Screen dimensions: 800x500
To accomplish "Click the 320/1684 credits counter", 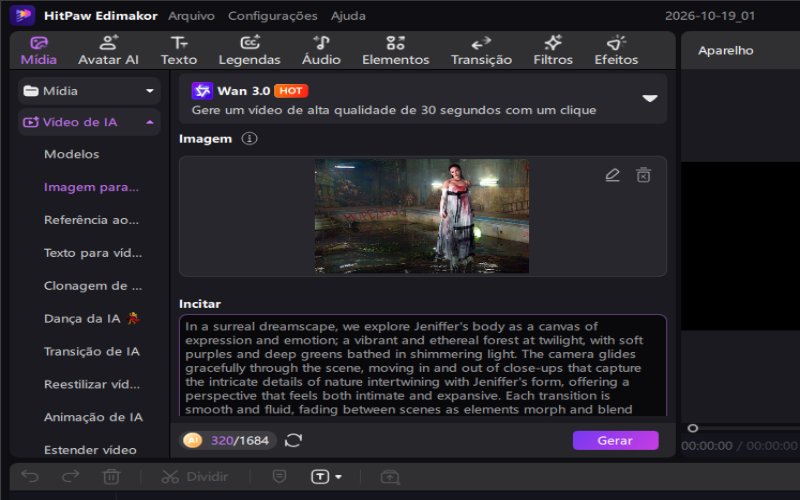I will pyautogui.click(x=240, y=440).
